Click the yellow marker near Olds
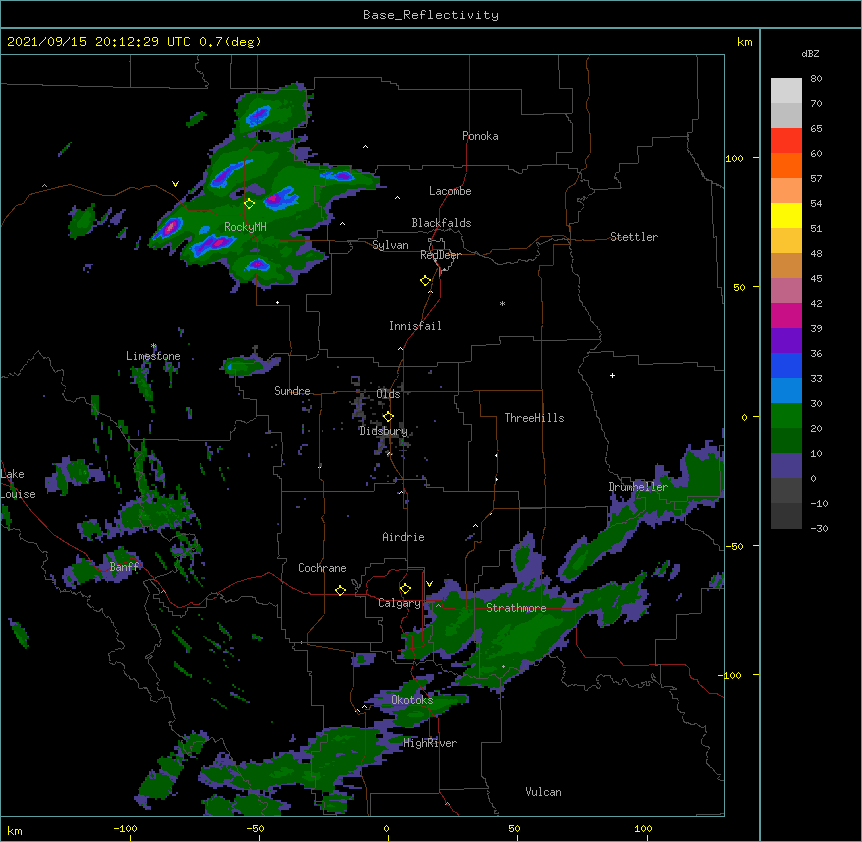 [x=388, y=417]
